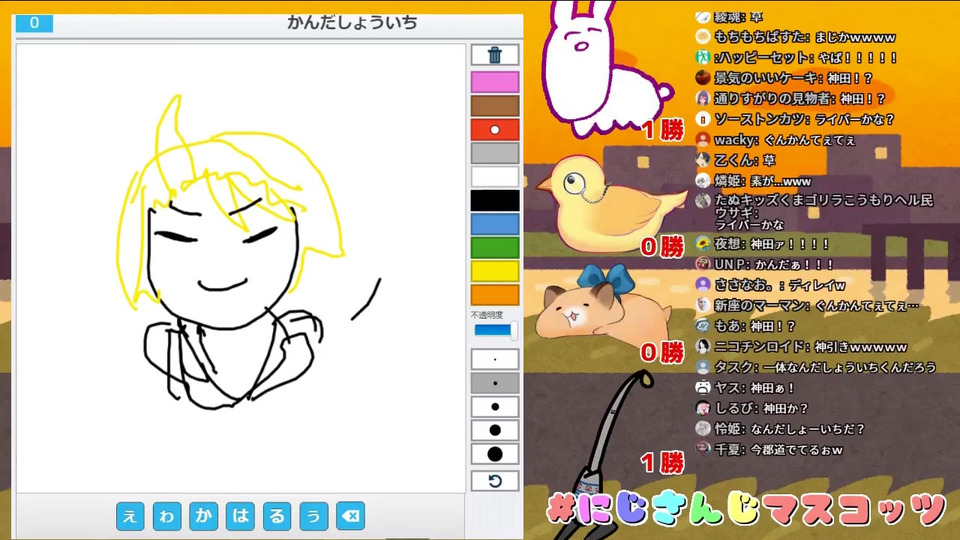Select the pink color swatch
Screen dimensions: 960x540
[x=495, y=82]
